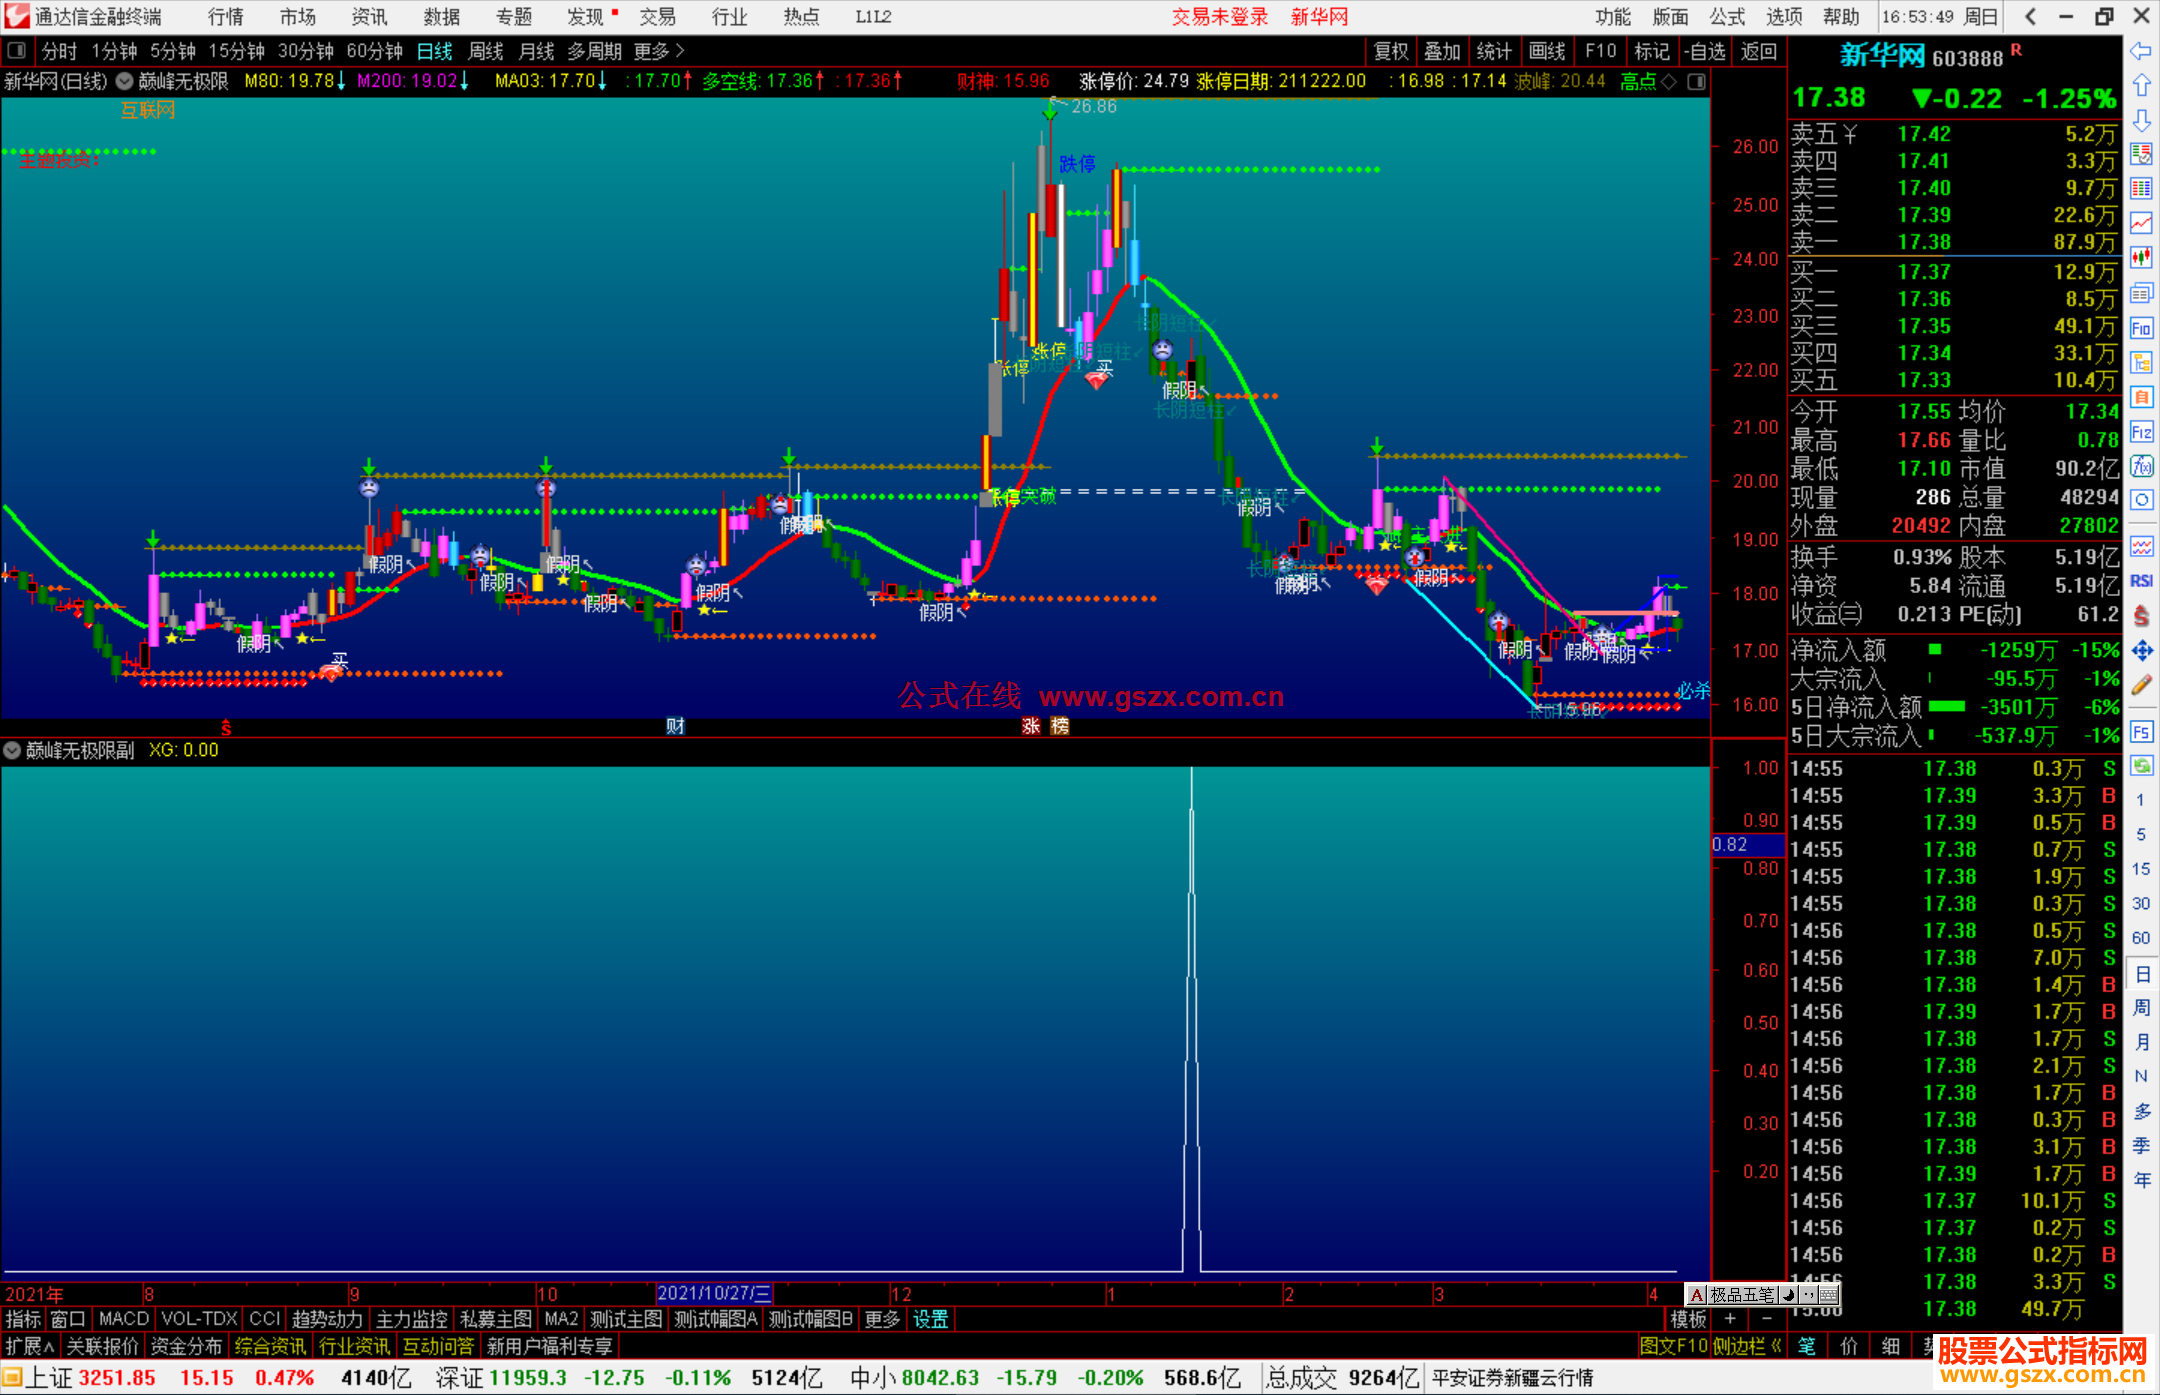This screenshot has height=1395, width=2160.
Task: Click the RSI indicator icon in the sidebar
Action: [2141, 581]
